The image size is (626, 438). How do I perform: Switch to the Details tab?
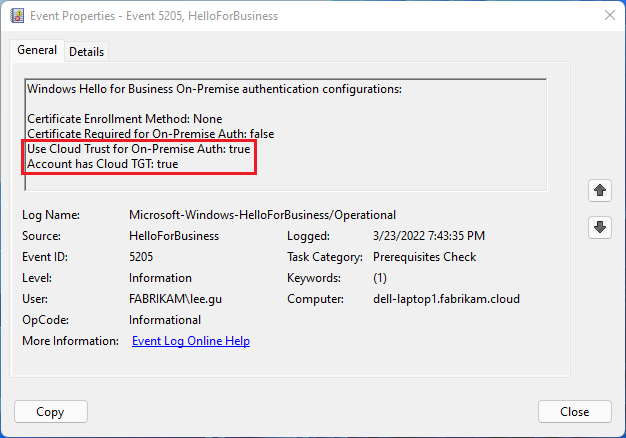pos(86,52)
